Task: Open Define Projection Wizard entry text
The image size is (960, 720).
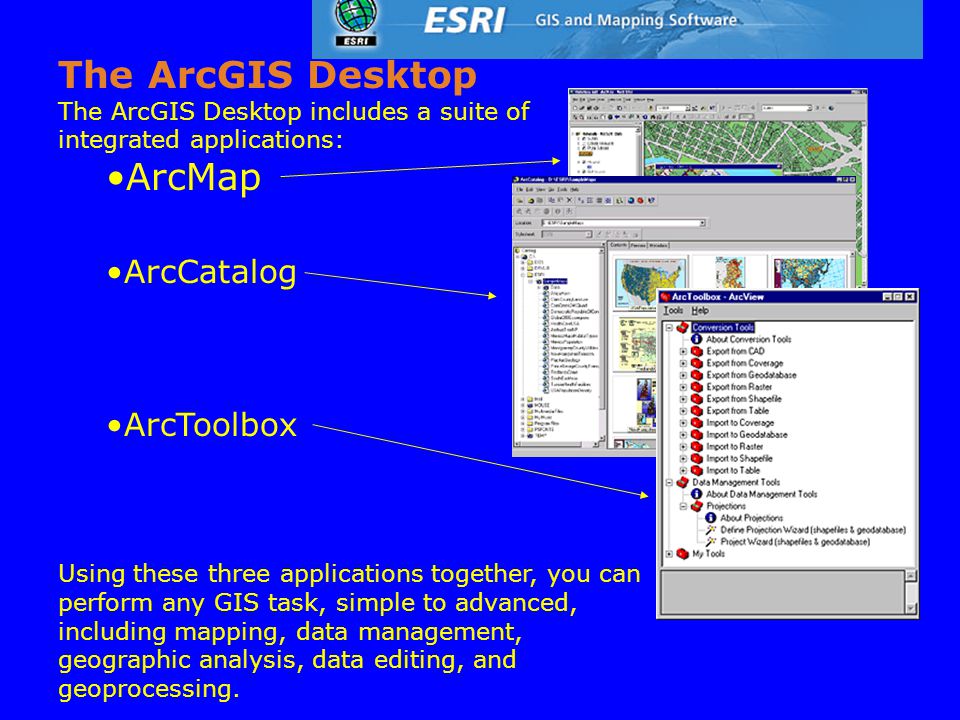Action: (813, 530)
